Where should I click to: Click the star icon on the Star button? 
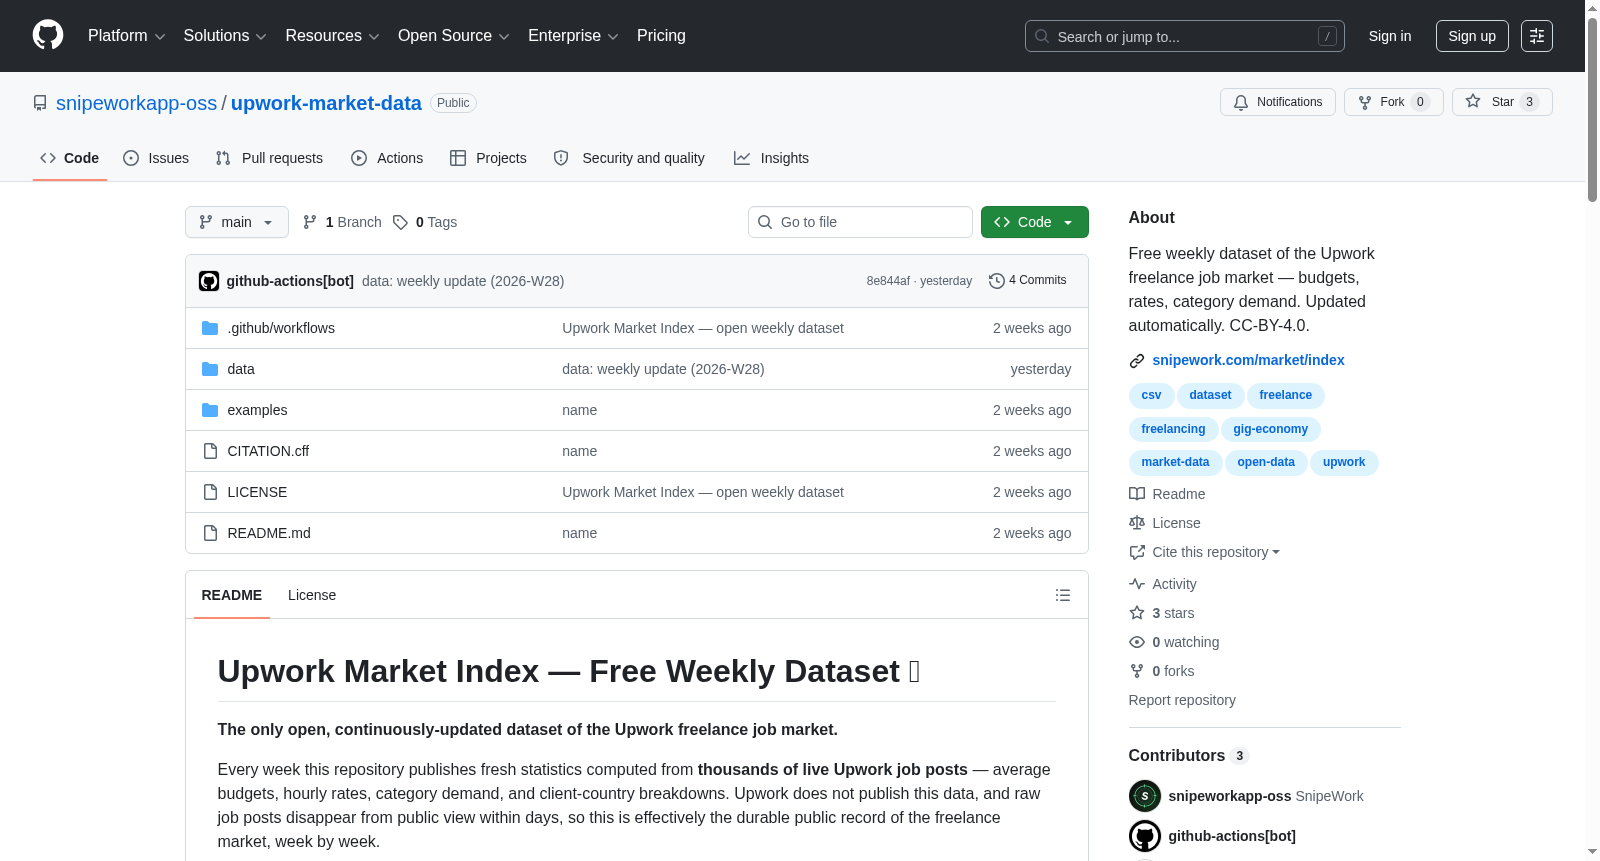coord(1473,101)
